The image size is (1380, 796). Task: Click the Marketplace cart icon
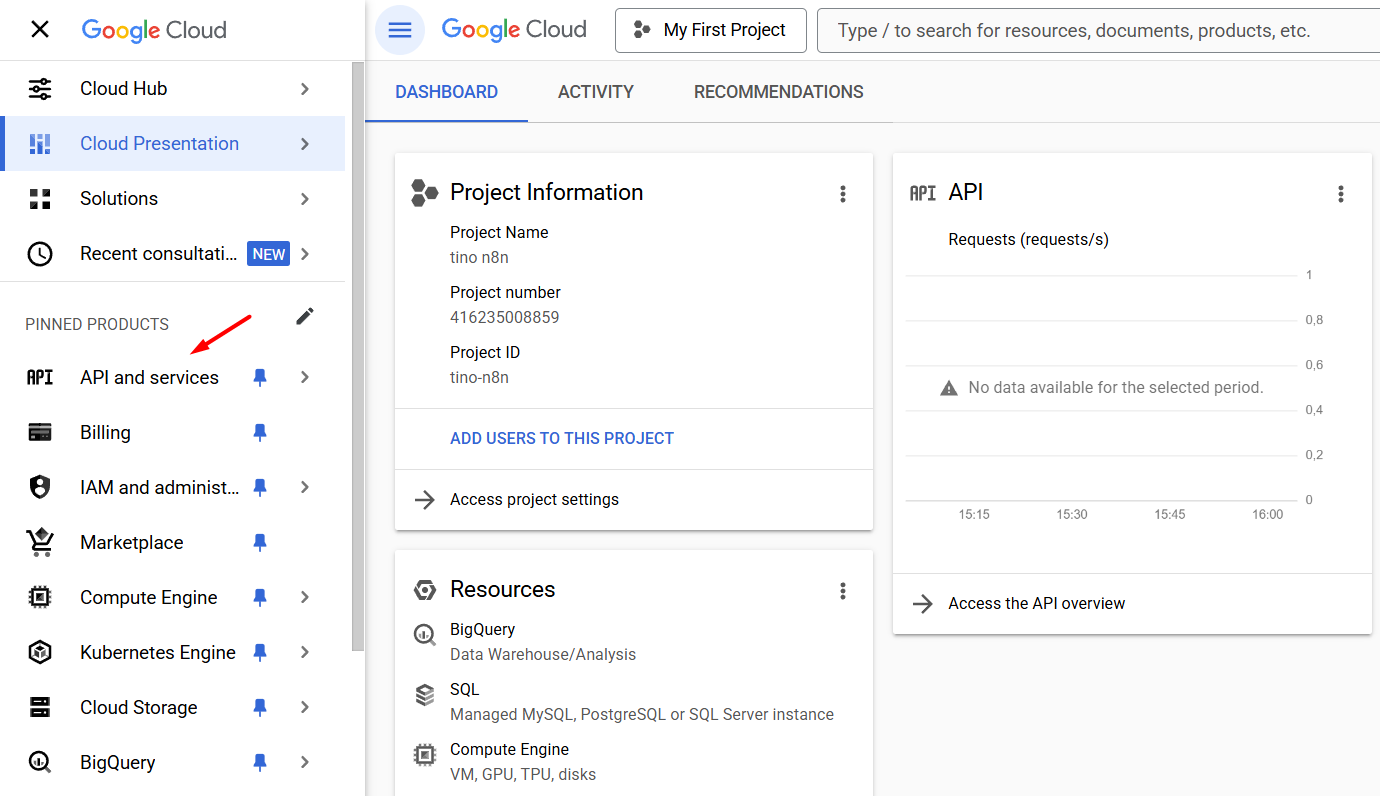(x=40, y=543)
